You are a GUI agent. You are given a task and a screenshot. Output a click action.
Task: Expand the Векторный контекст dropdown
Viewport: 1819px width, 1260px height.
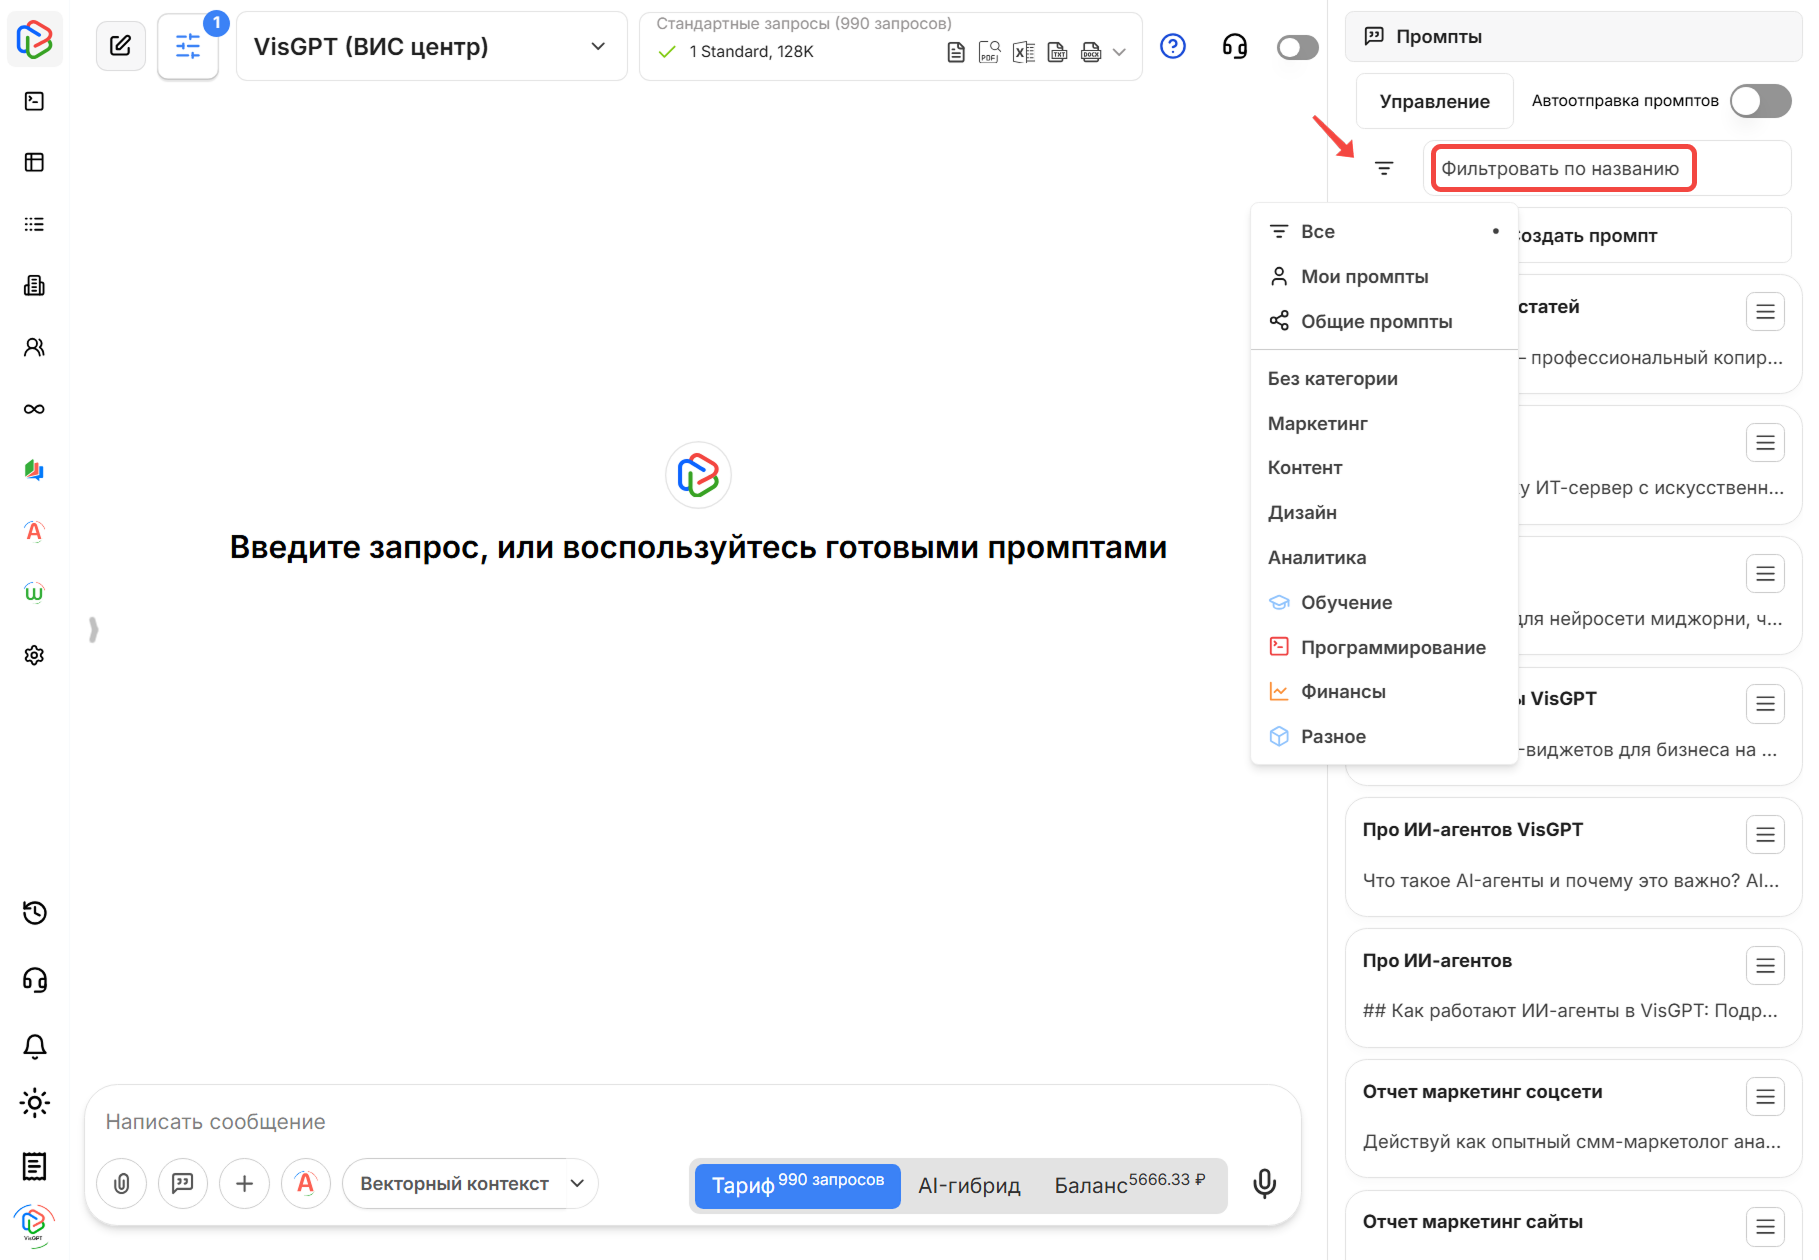click(470, 1183)
